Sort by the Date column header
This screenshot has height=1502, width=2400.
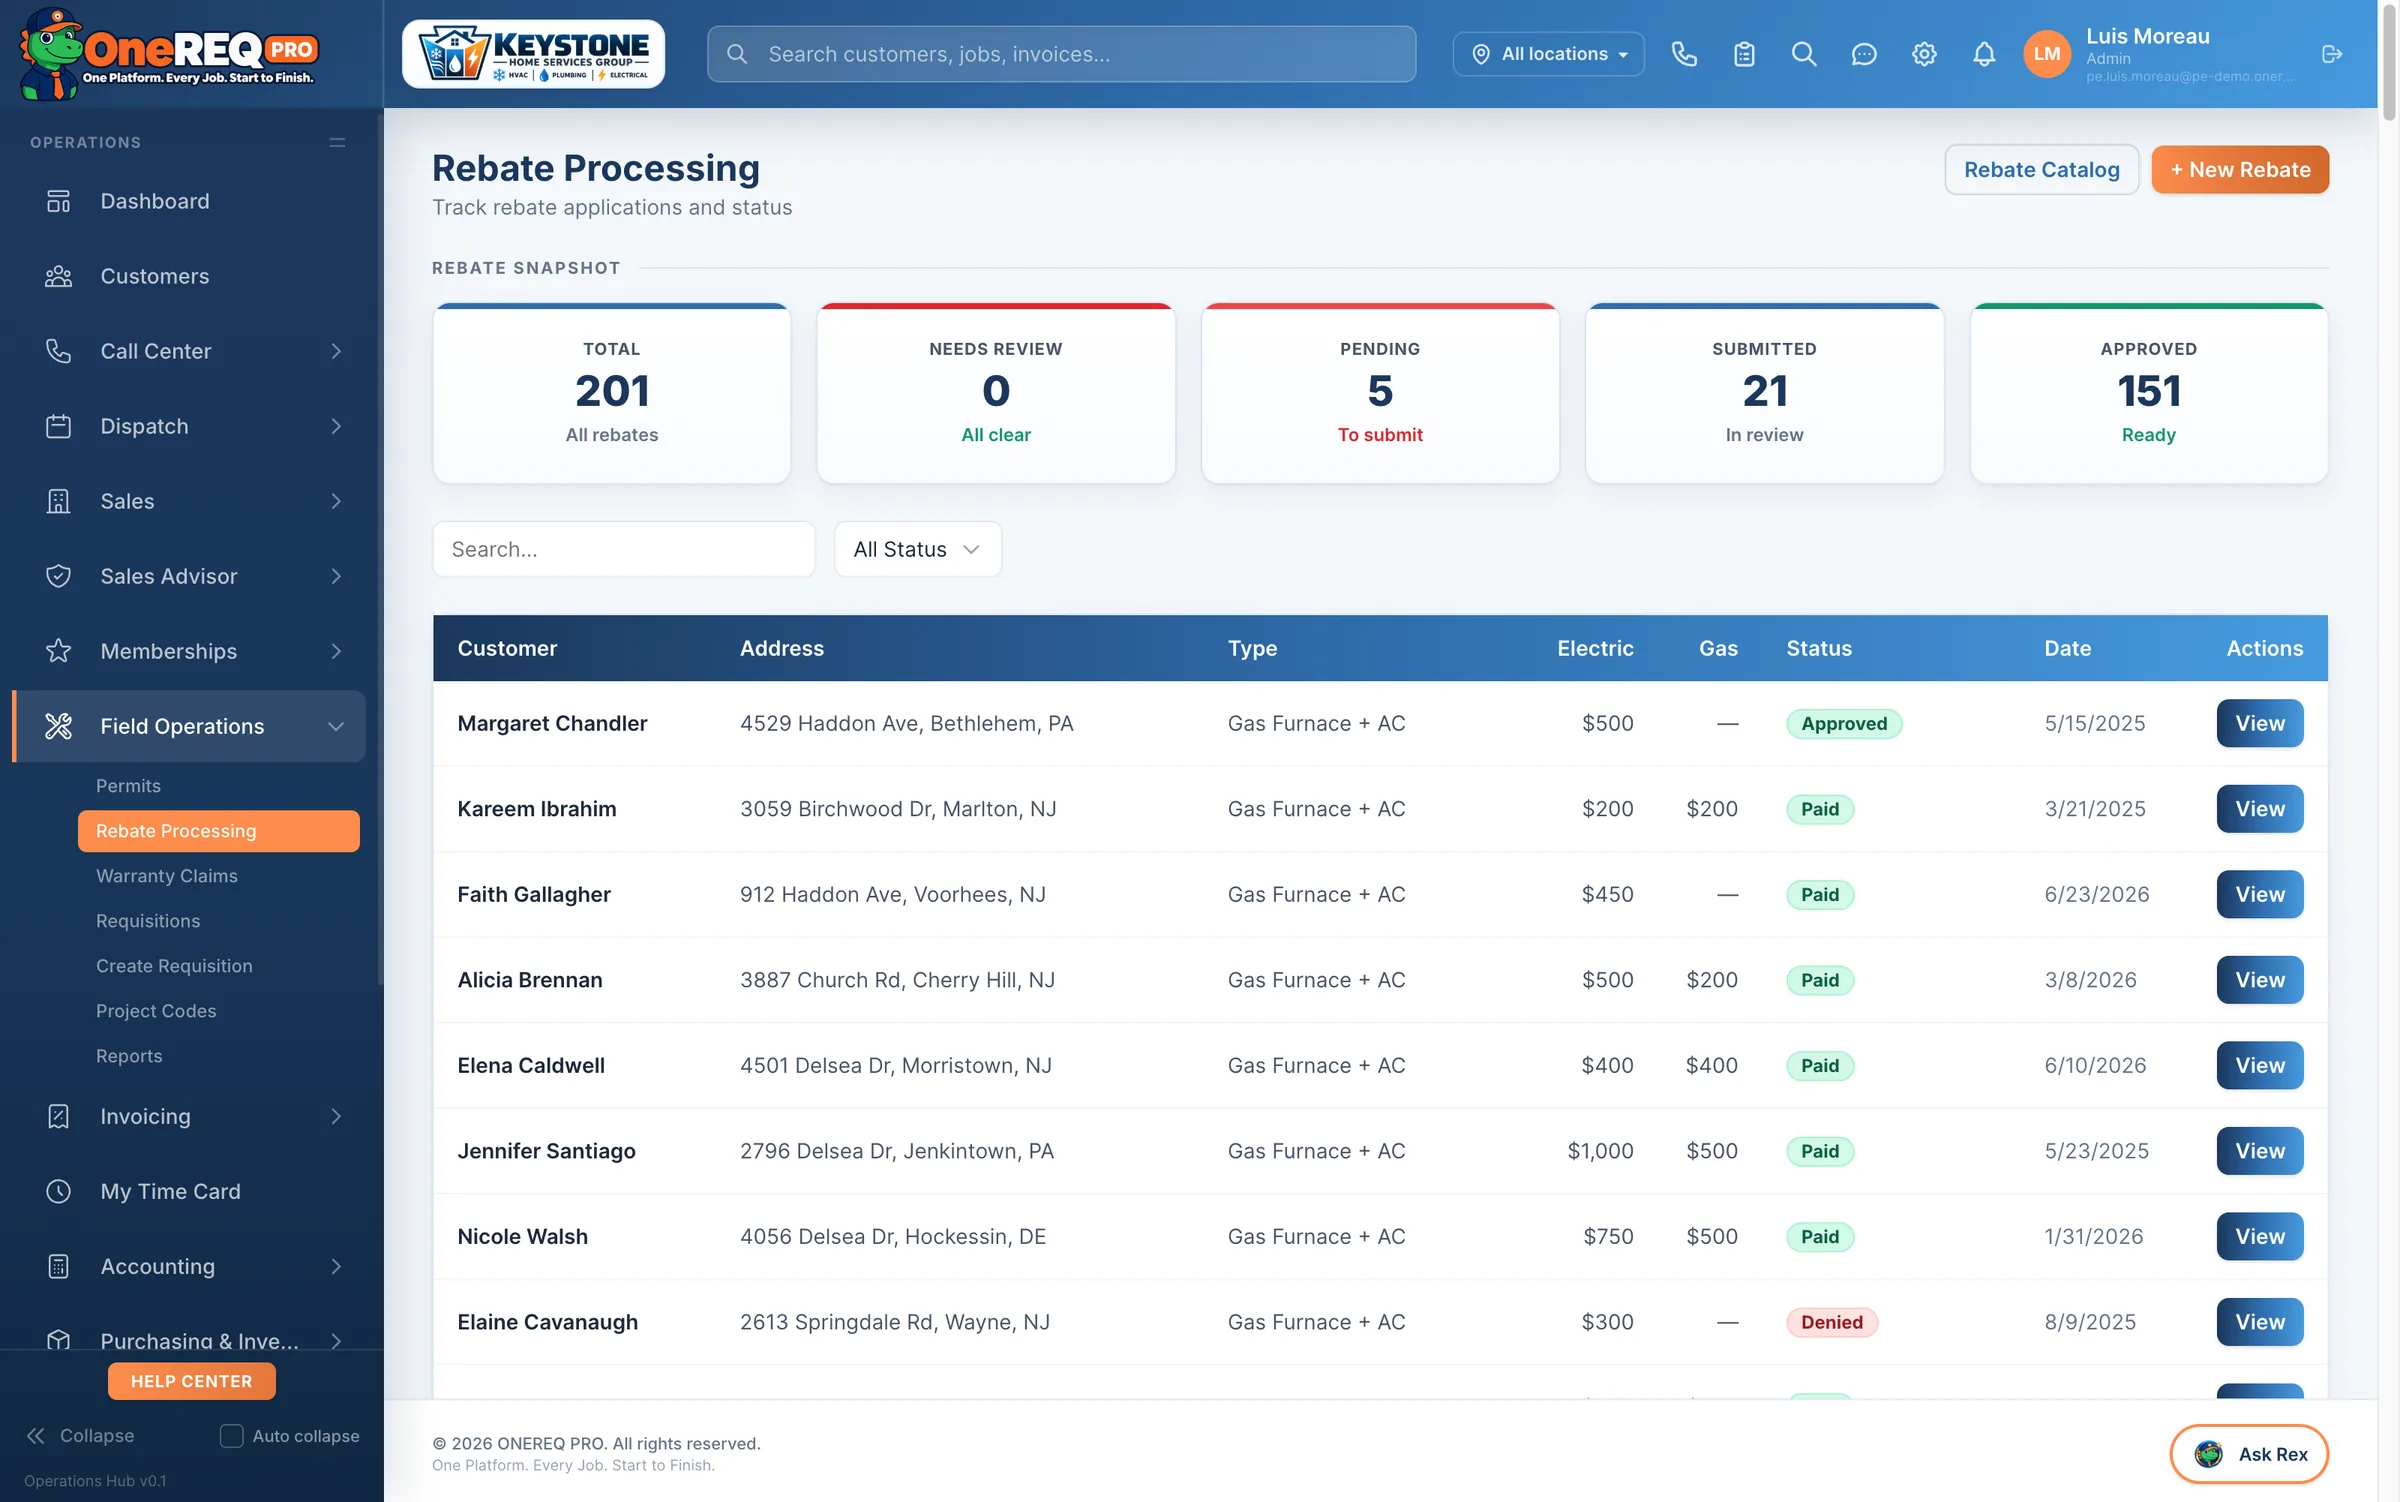click(x=2067, y=648)
